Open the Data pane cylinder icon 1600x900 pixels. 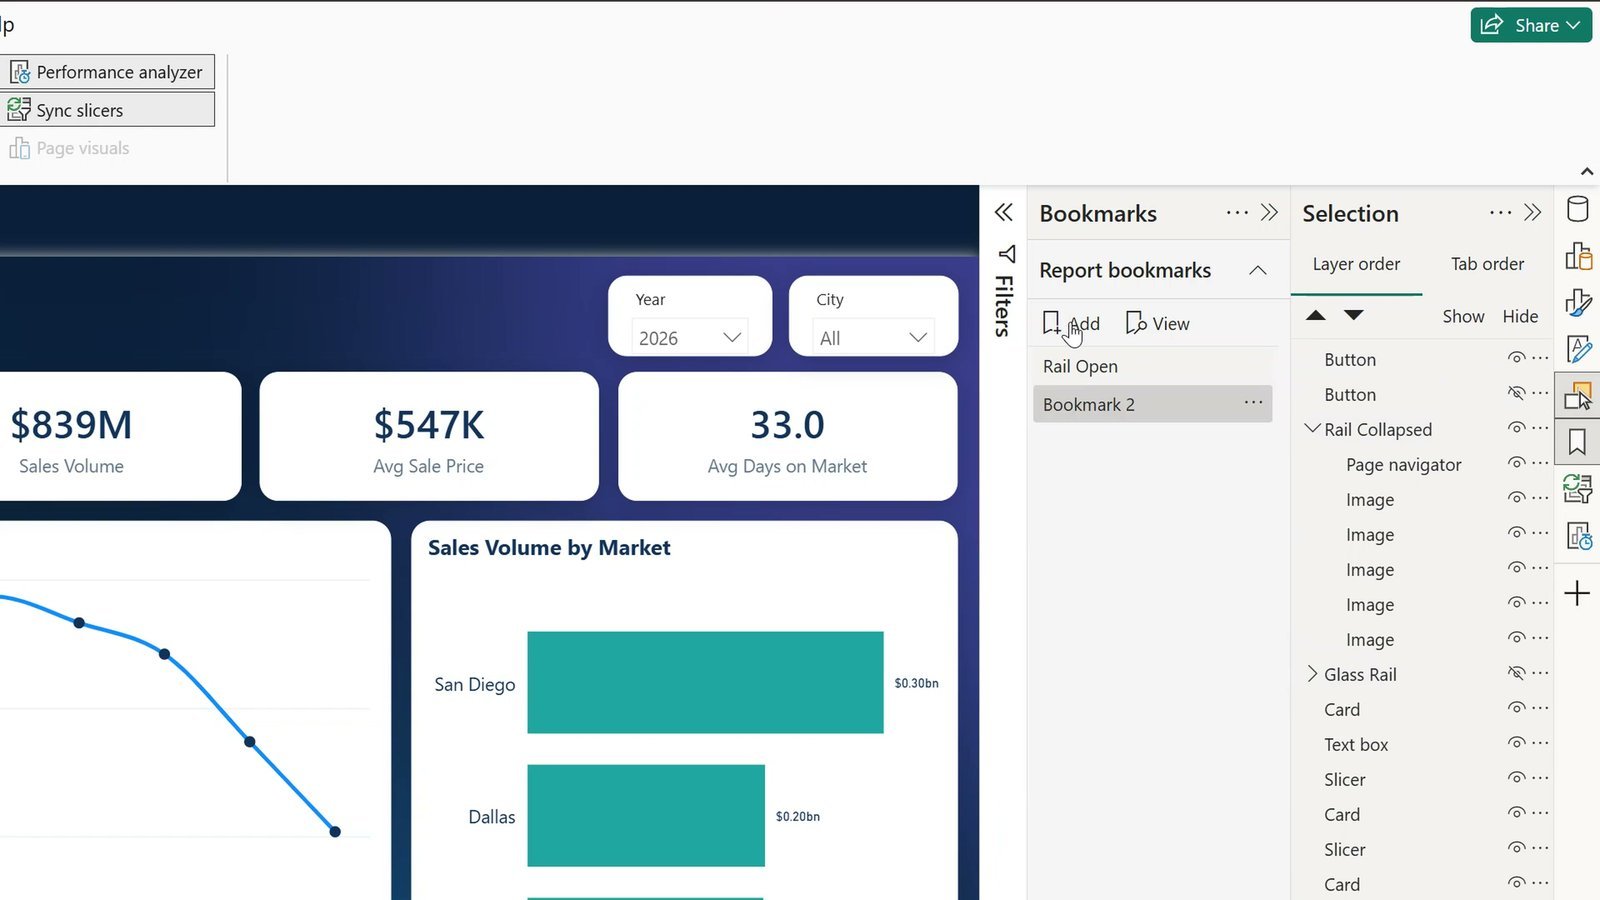pos(1577,209)
